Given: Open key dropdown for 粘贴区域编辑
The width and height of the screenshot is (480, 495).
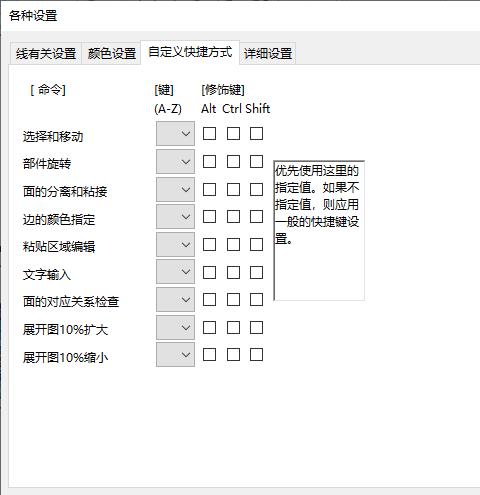Looking at the screenshot, I should tap(175, 245).
